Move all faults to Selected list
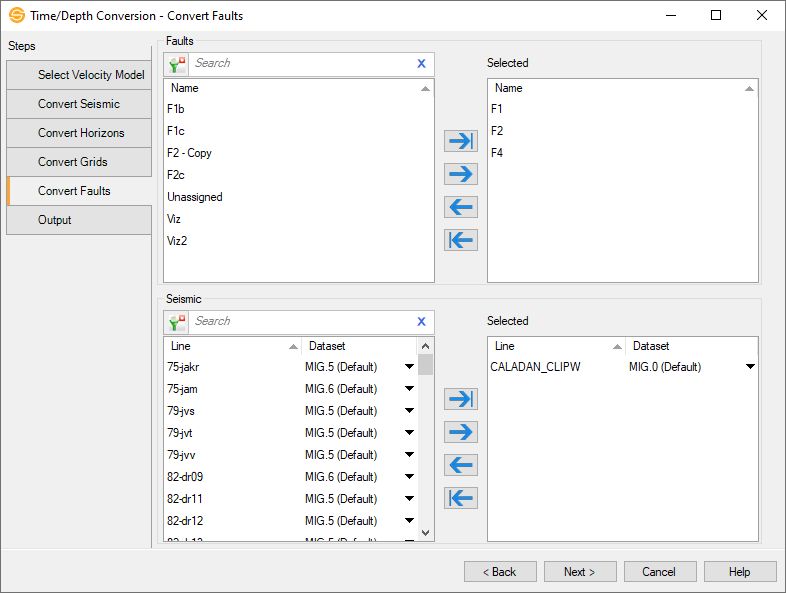The width and height of the screenshot is (786, 593). [x=461, y=141]
